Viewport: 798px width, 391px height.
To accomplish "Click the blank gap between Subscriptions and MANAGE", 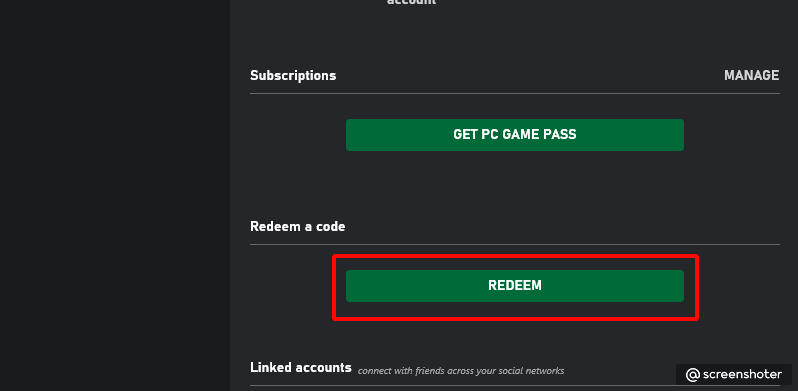I will (x=529, y=75).
